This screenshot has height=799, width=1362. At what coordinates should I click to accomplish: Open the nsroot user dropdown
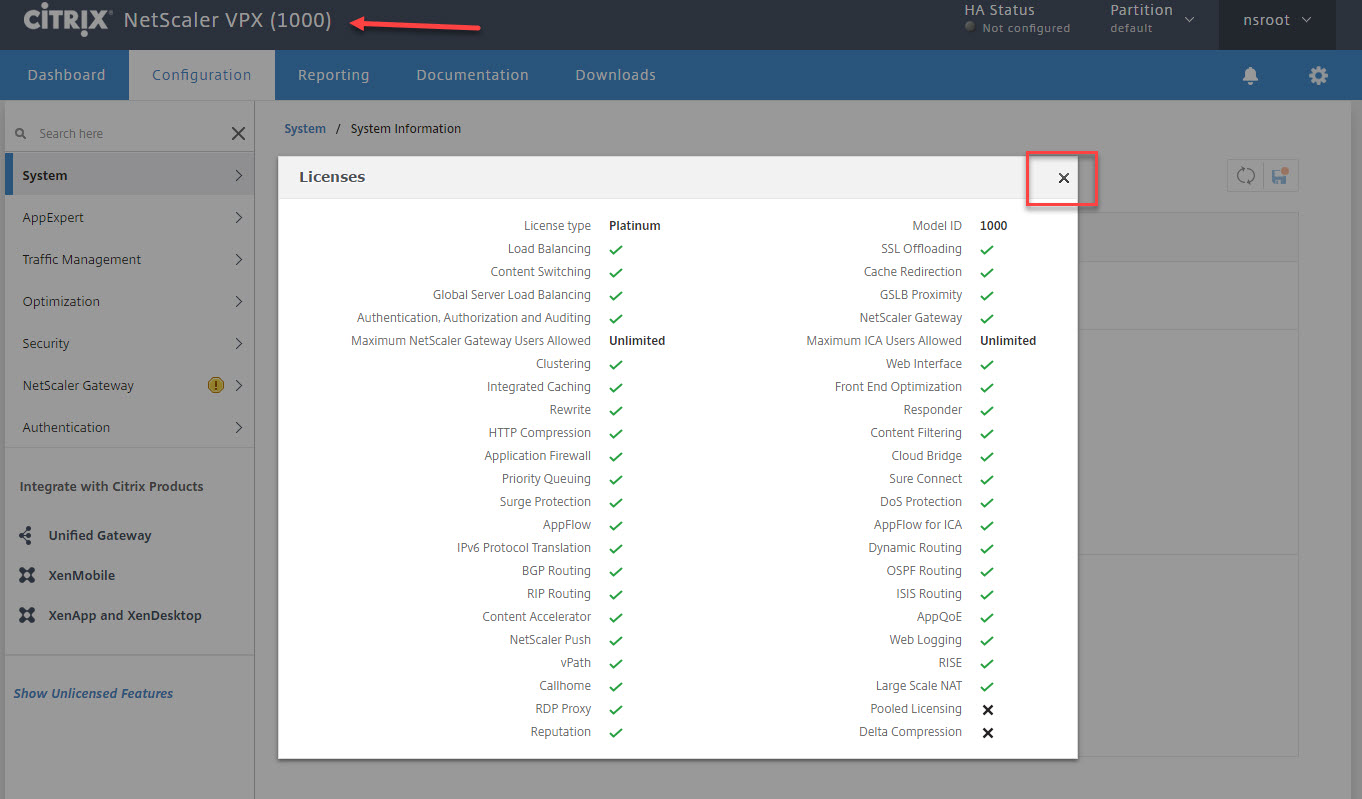click(x=1277, y=20)
